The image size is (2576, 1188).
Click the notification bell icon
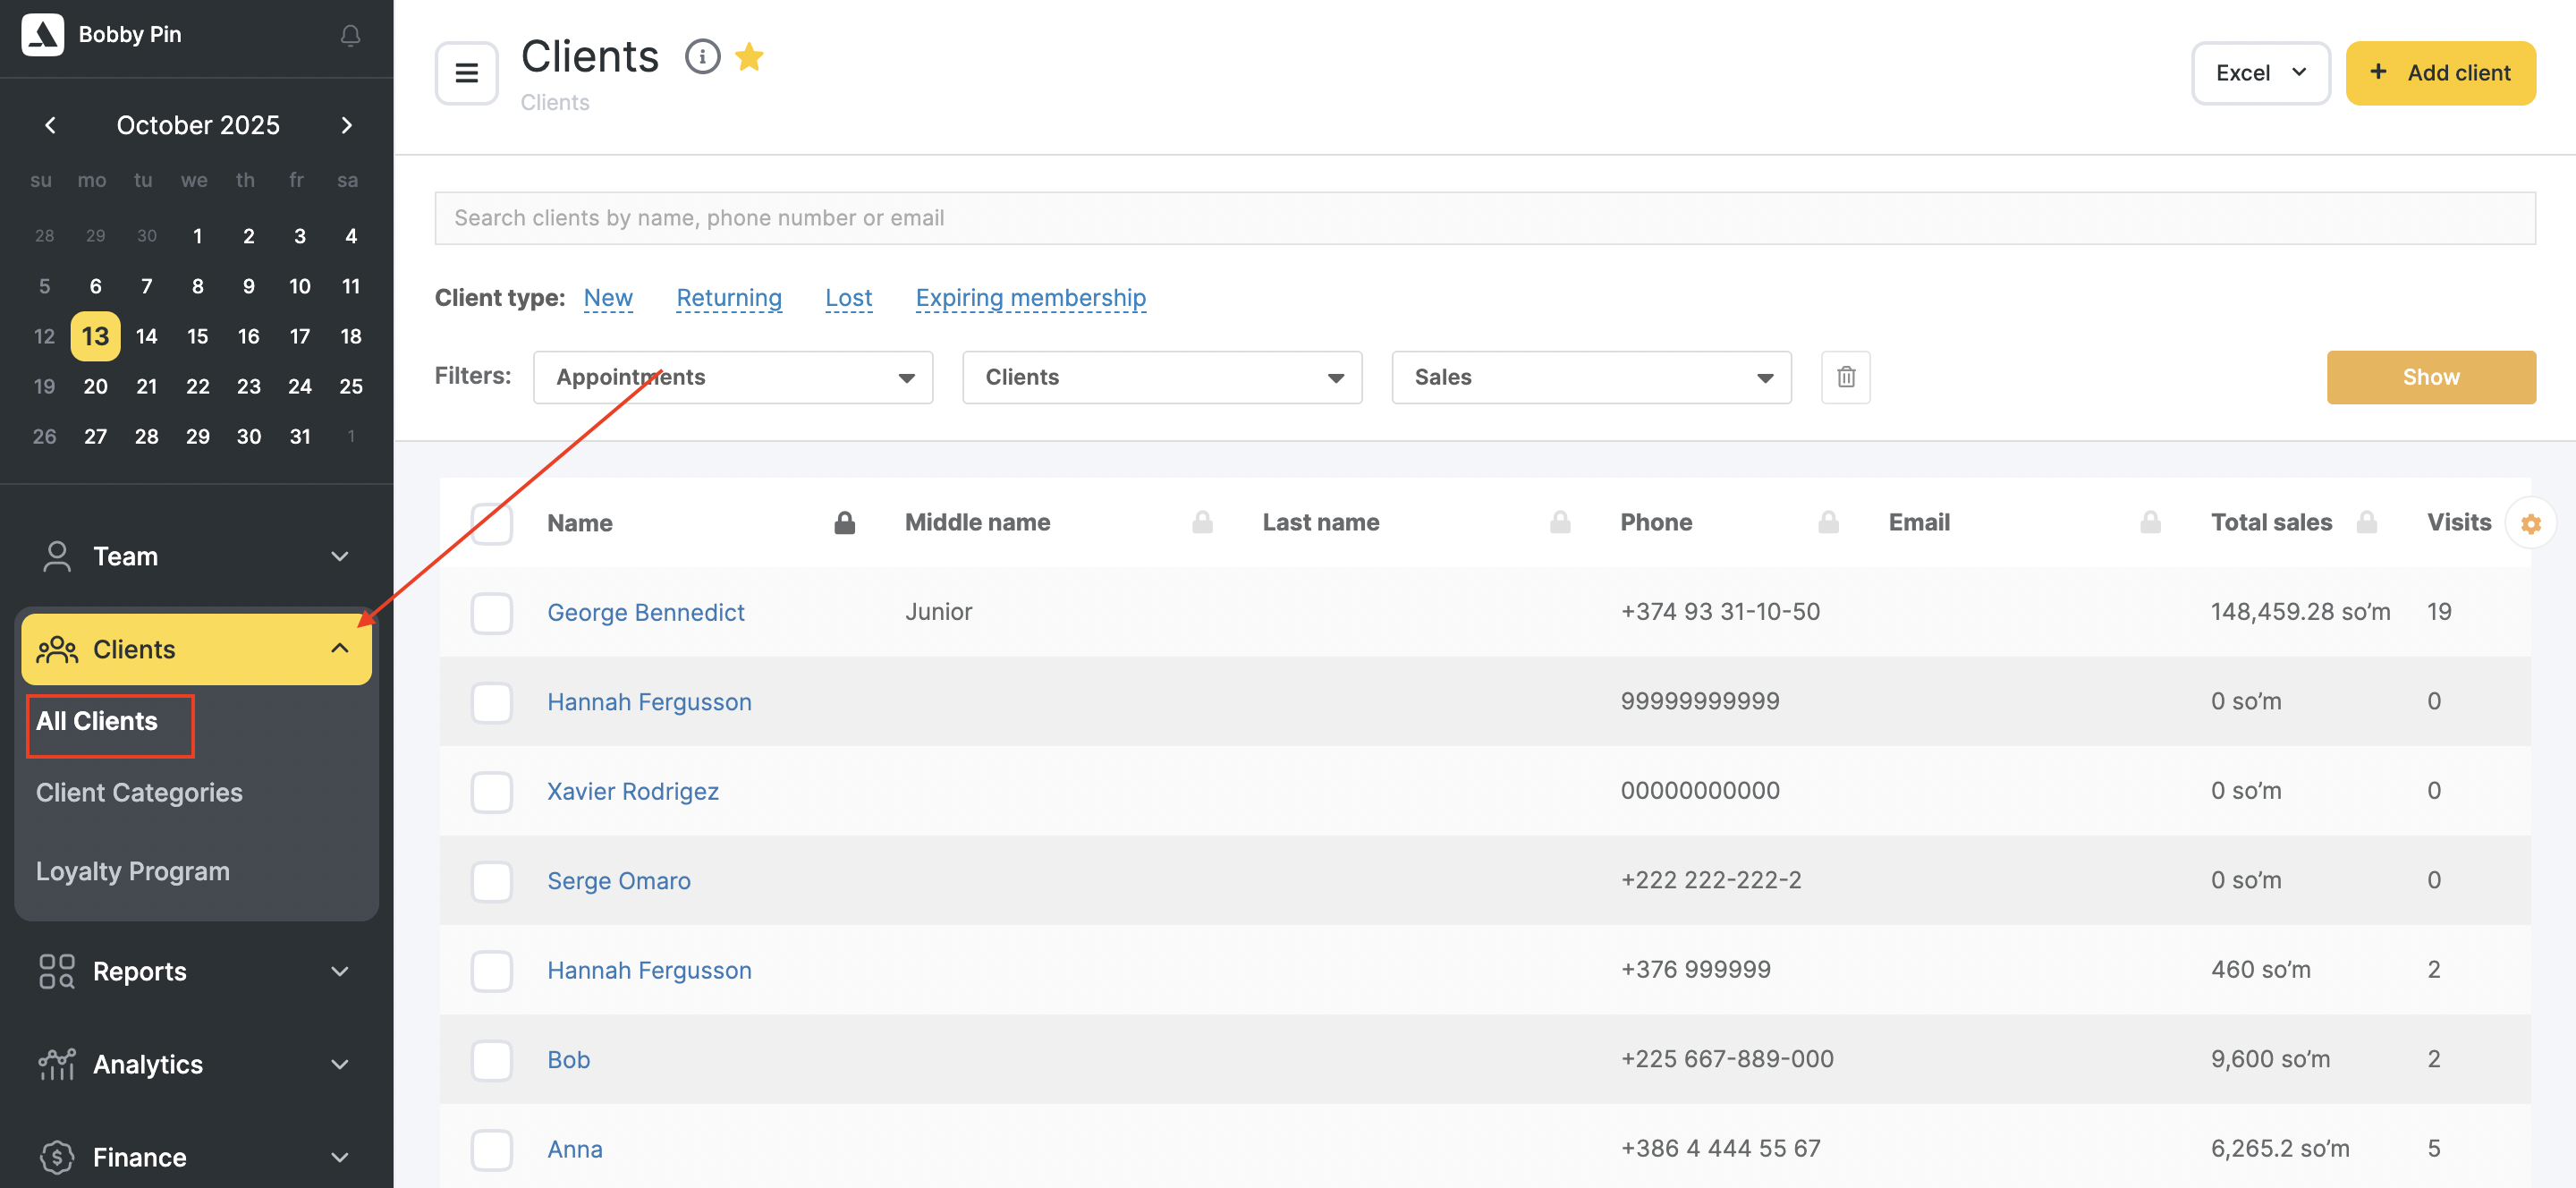[350, 35]
